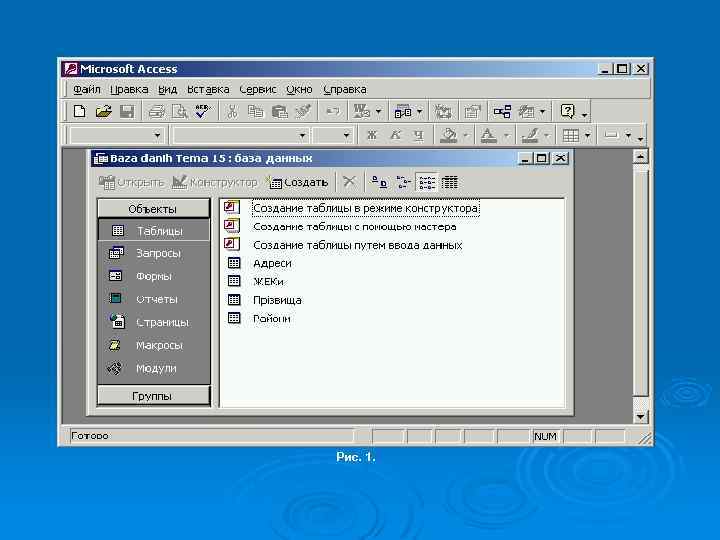Screen dimensions: 720x540
Task: Click the Help question mark icon
Action: (x=568, y=111)
